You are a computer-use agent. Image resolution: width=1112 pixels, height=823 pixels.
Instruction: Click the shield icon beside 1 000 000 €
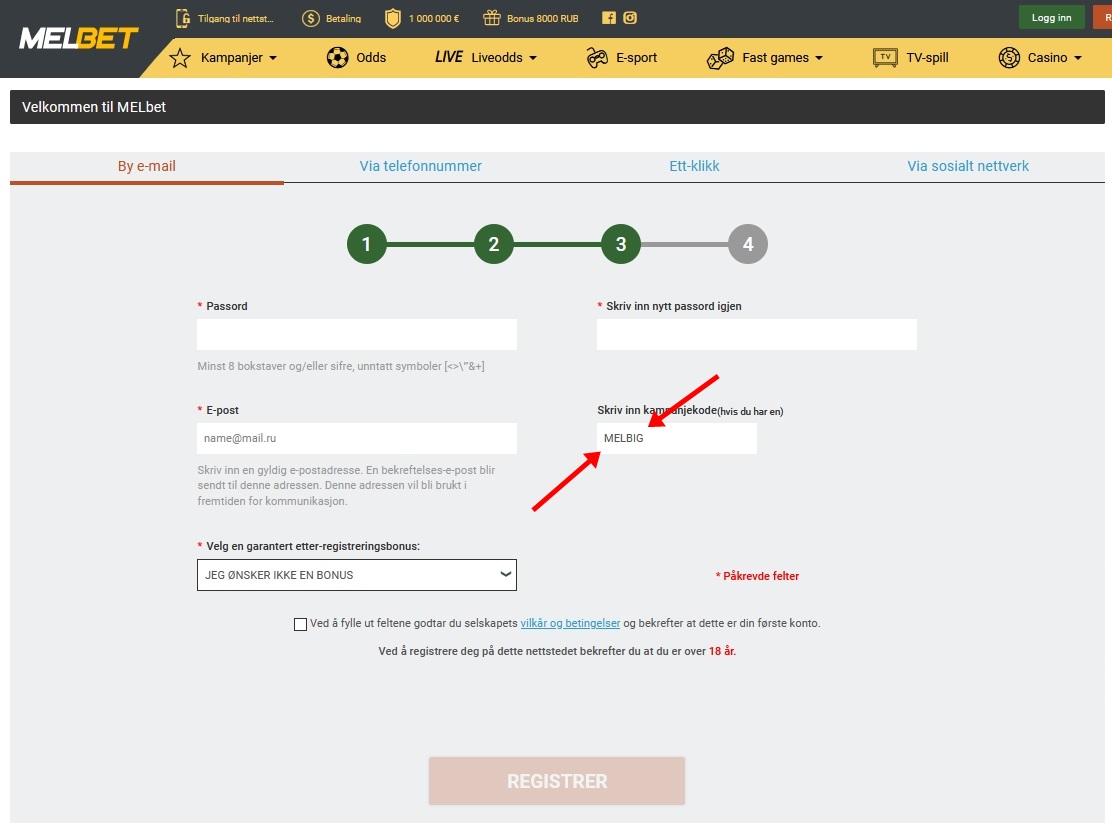coord(392,18)
